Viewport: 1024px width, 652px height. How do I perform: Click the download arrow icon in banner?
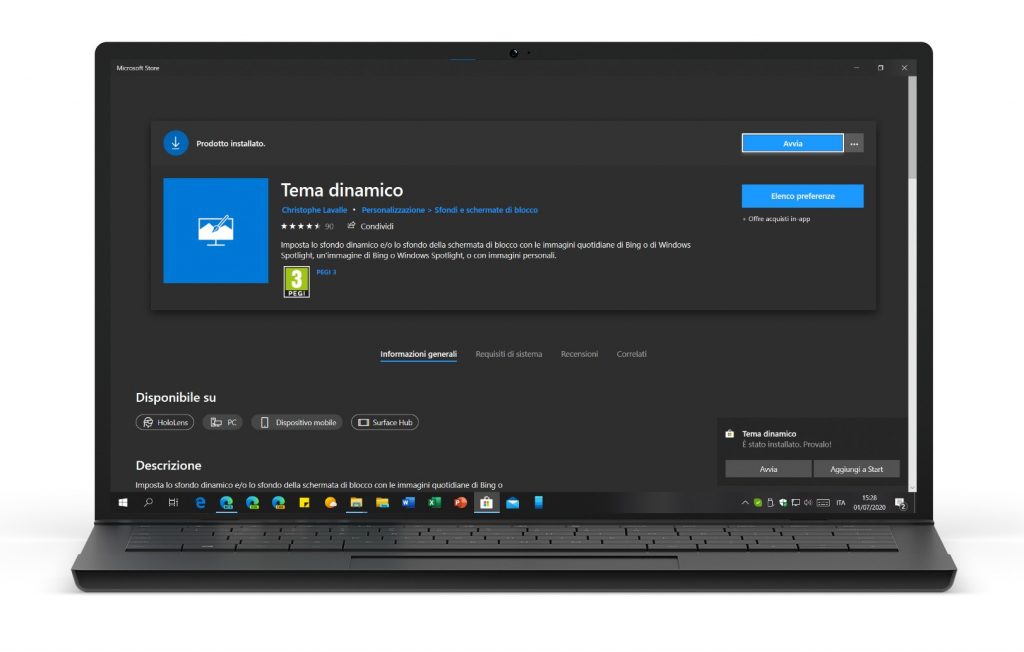(x=175, y=143)
